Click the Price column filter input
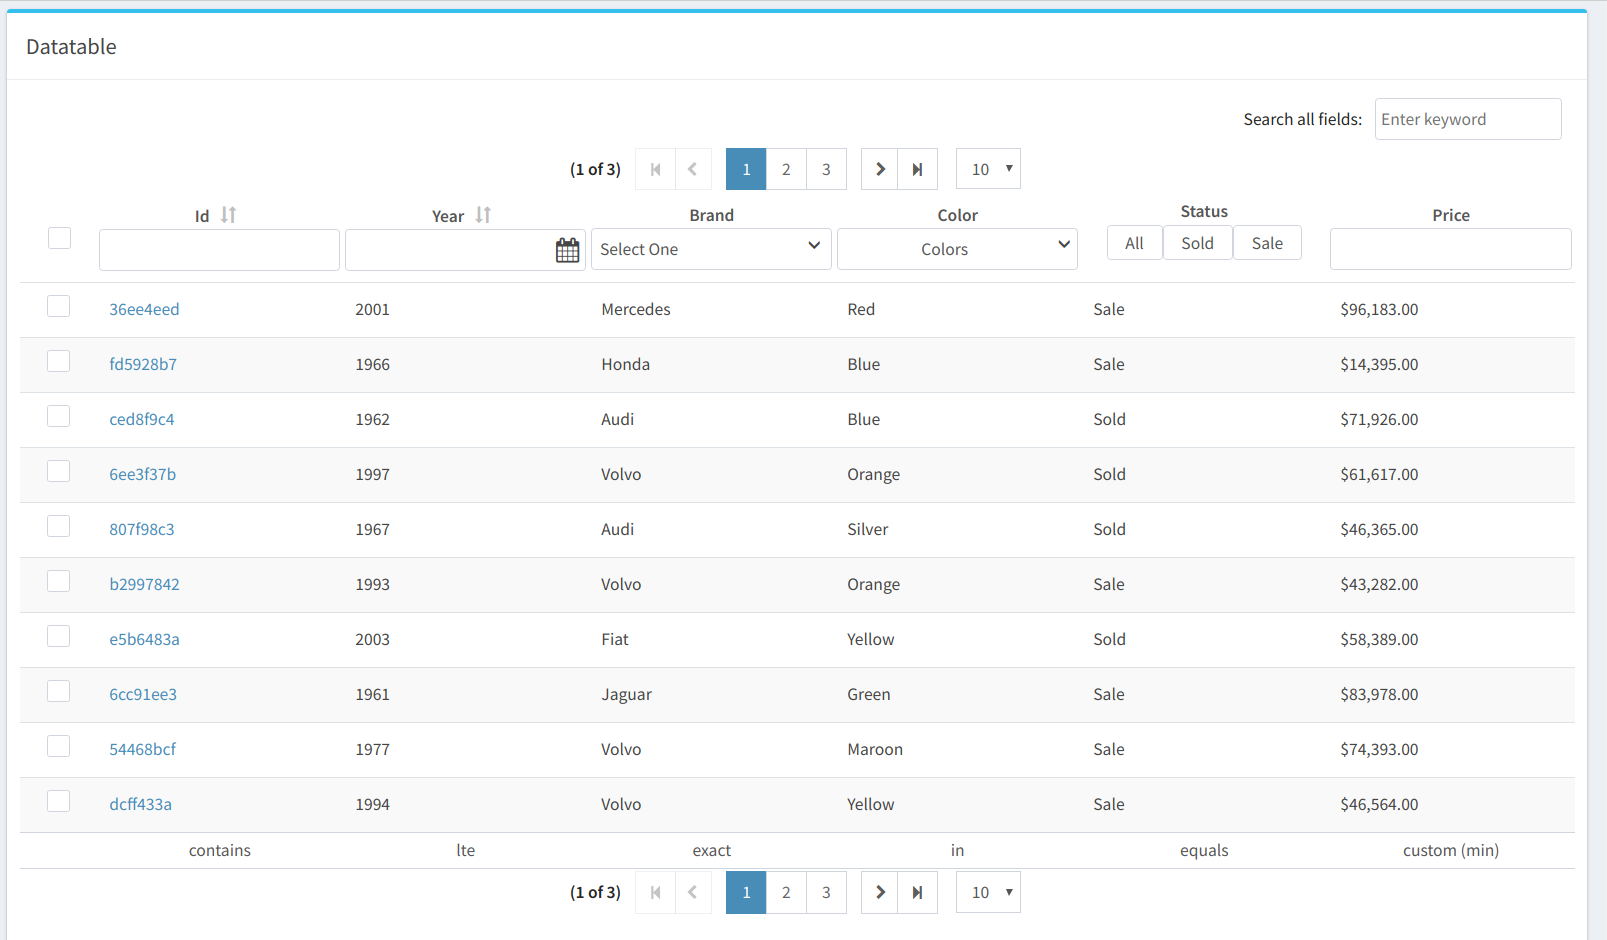1607x940 pixels. pos(1450,249)
